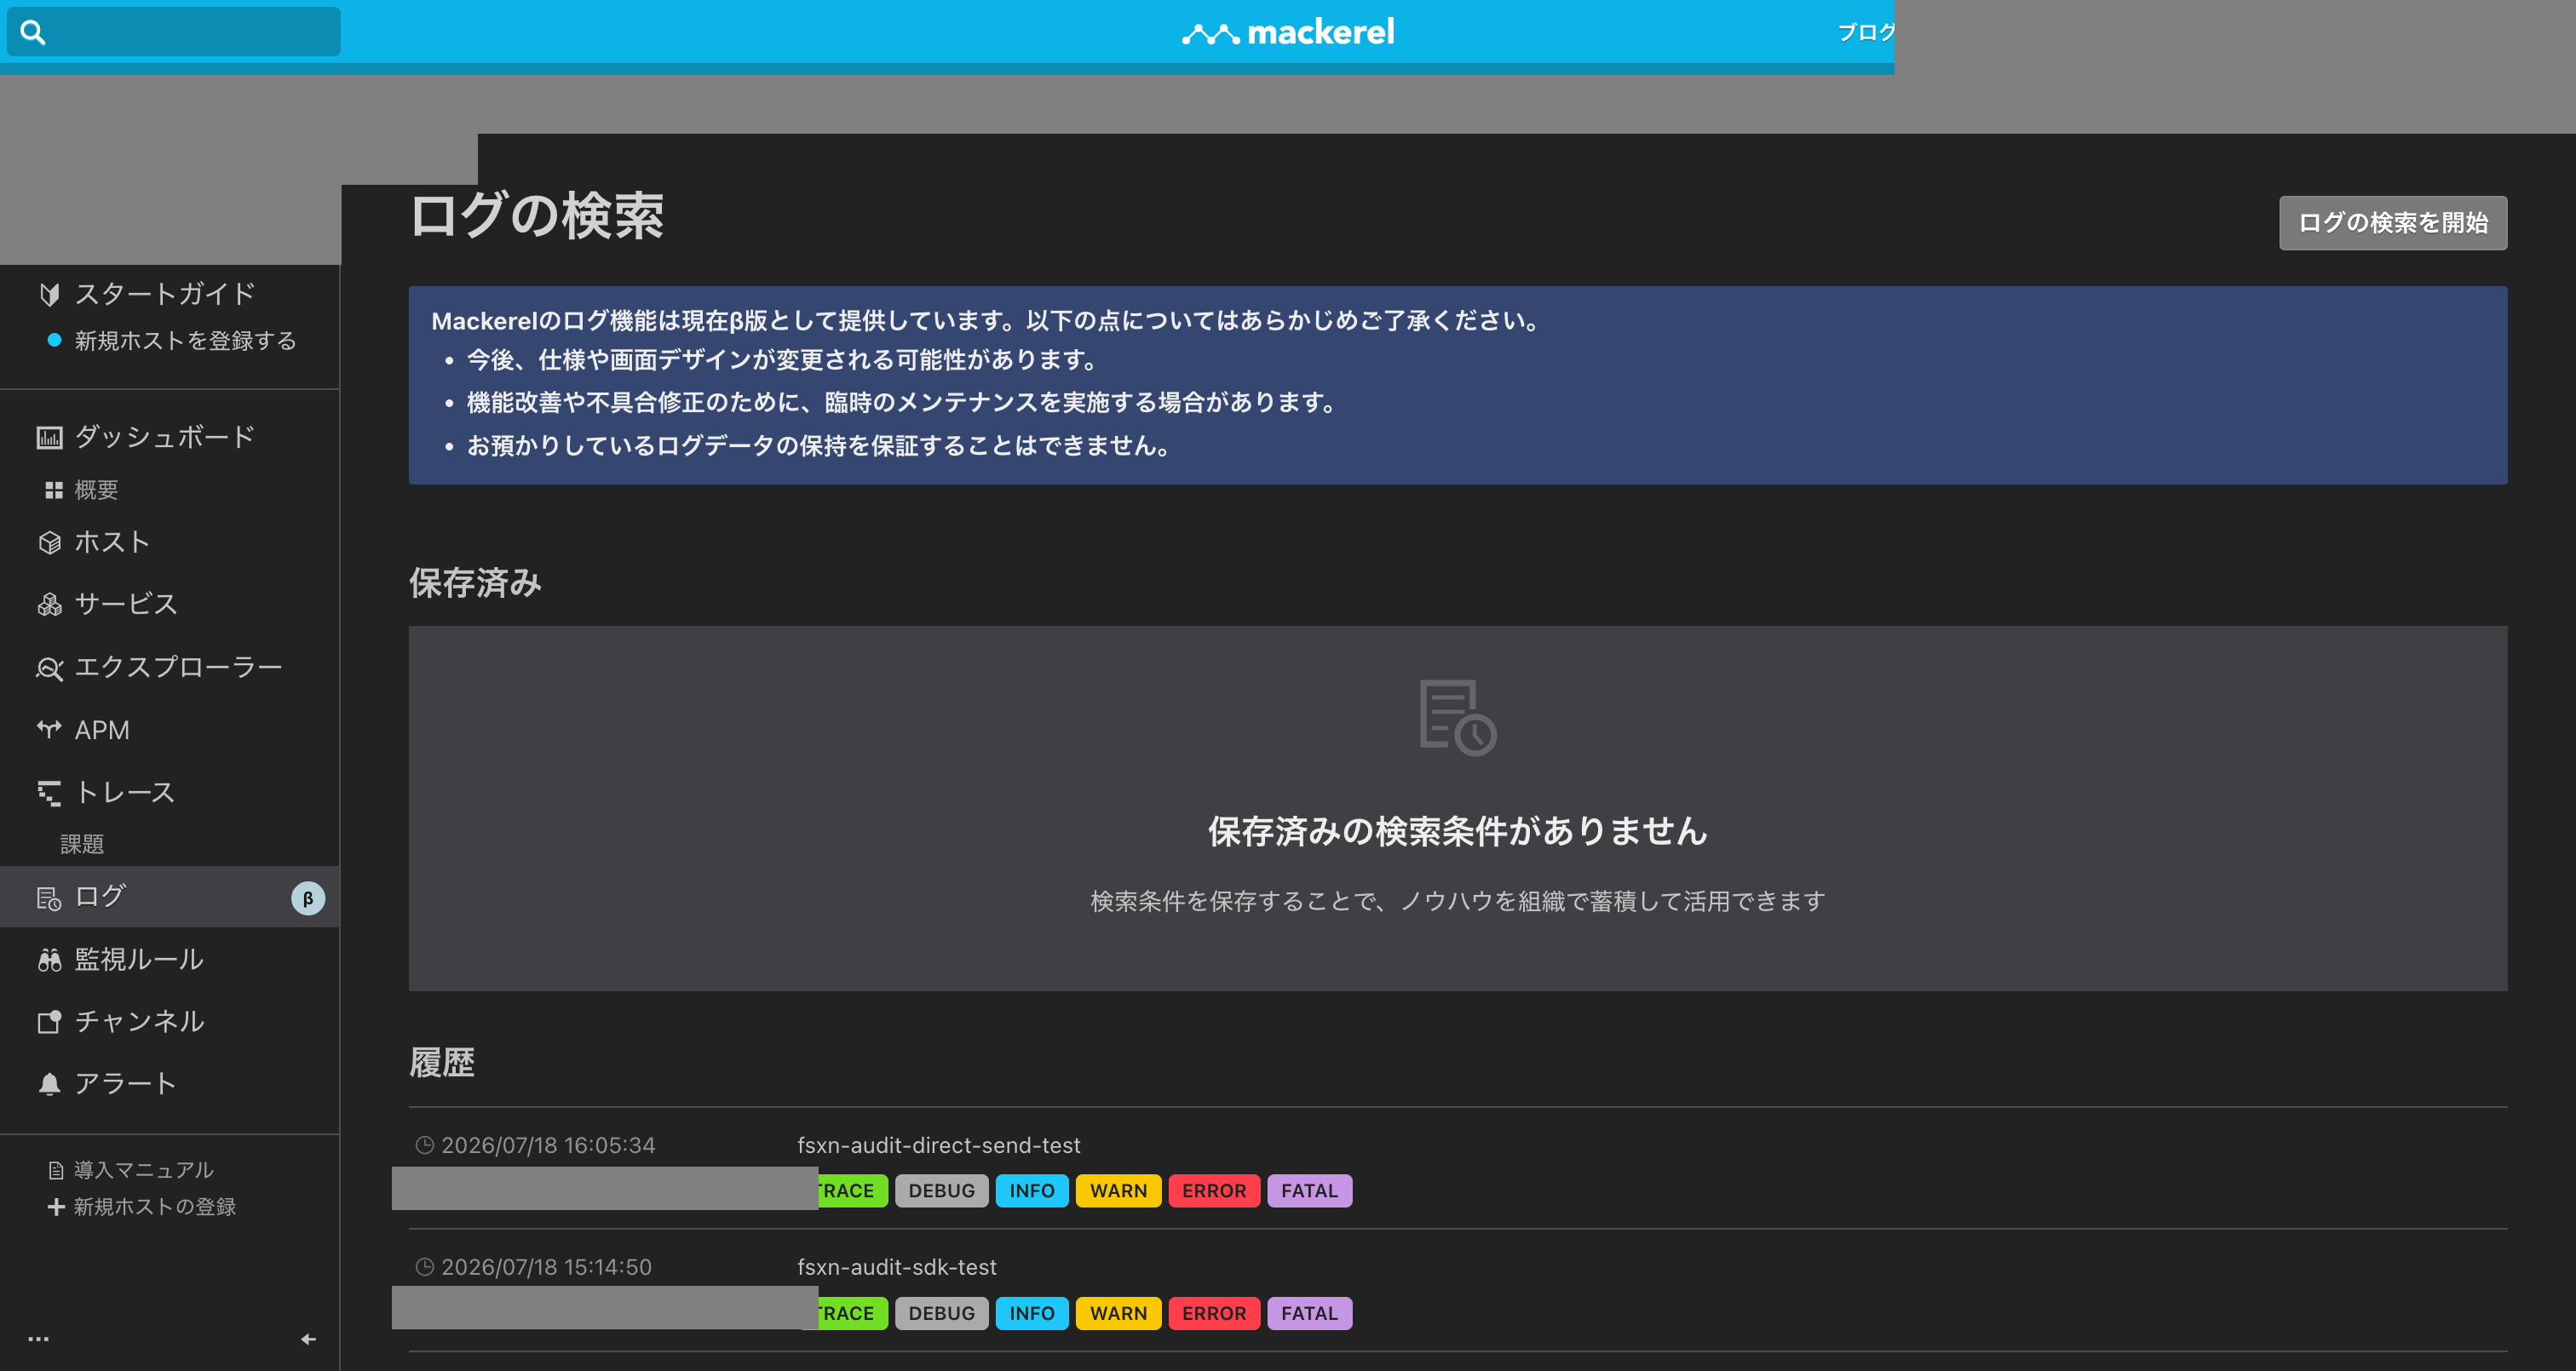Click TRACE tag in fsxn-audit-direct-send-test row

(x=852, y=1191)
